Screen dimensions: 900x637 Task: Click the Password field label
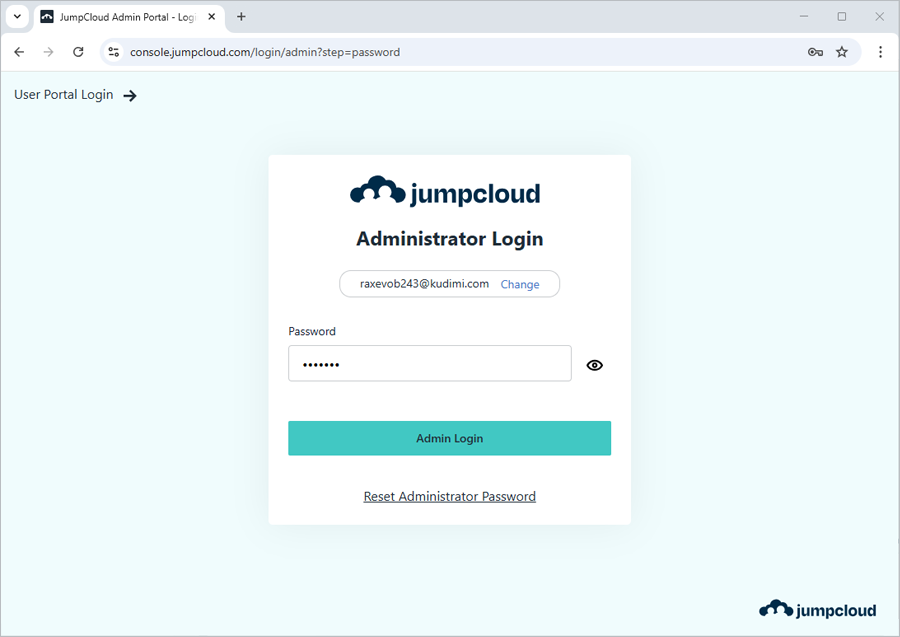pyautogui.click(x=312, y=332)
